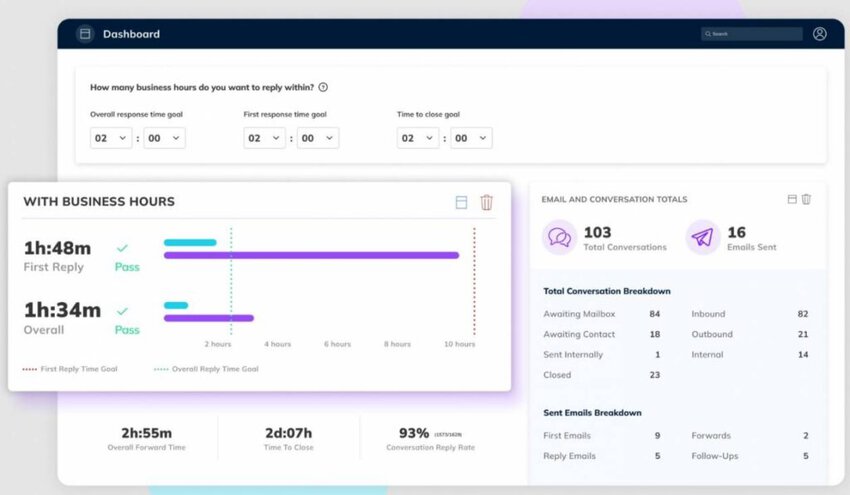Click the Overall purple bar
850x495 pixels.
[209, 318]
